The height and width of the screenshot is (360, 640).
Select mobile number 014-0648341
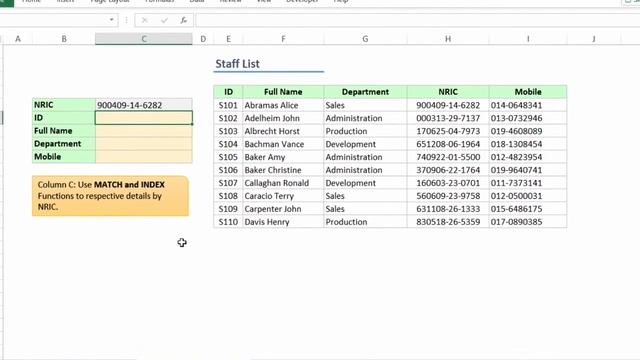528,105
